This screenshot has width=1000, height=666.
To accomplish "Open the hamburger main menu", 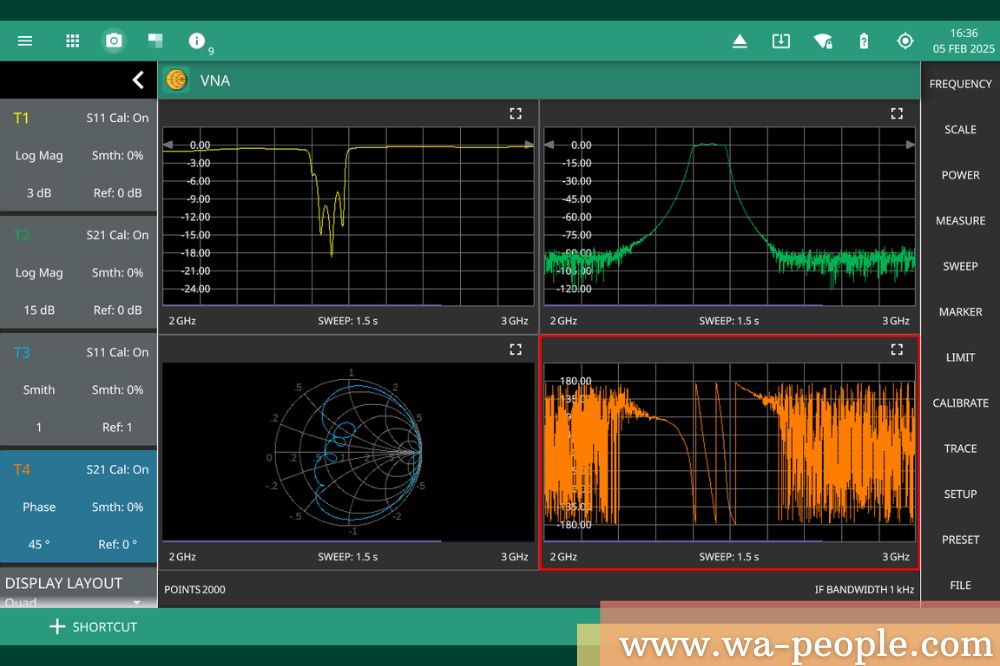I will pyautogui.click(x=25, y=41).
